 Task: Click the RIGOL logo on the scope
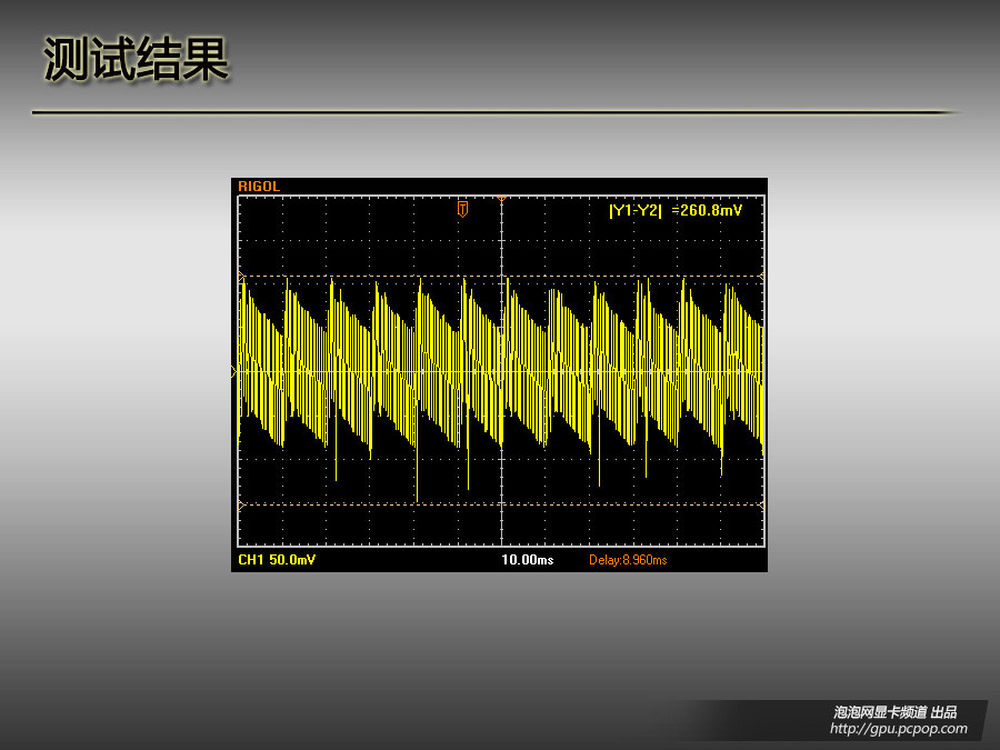[x=259, y=186]
